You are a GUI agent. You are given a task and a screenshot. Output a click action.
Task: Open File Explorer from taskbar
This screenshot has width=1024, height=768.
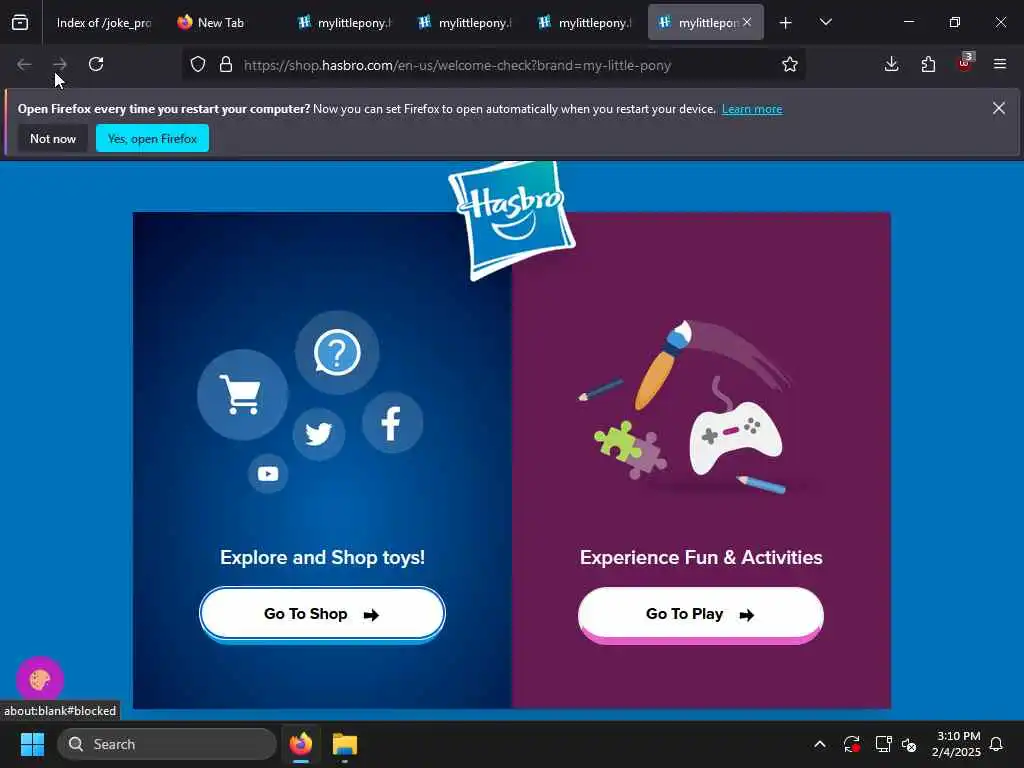coord(345,744)
